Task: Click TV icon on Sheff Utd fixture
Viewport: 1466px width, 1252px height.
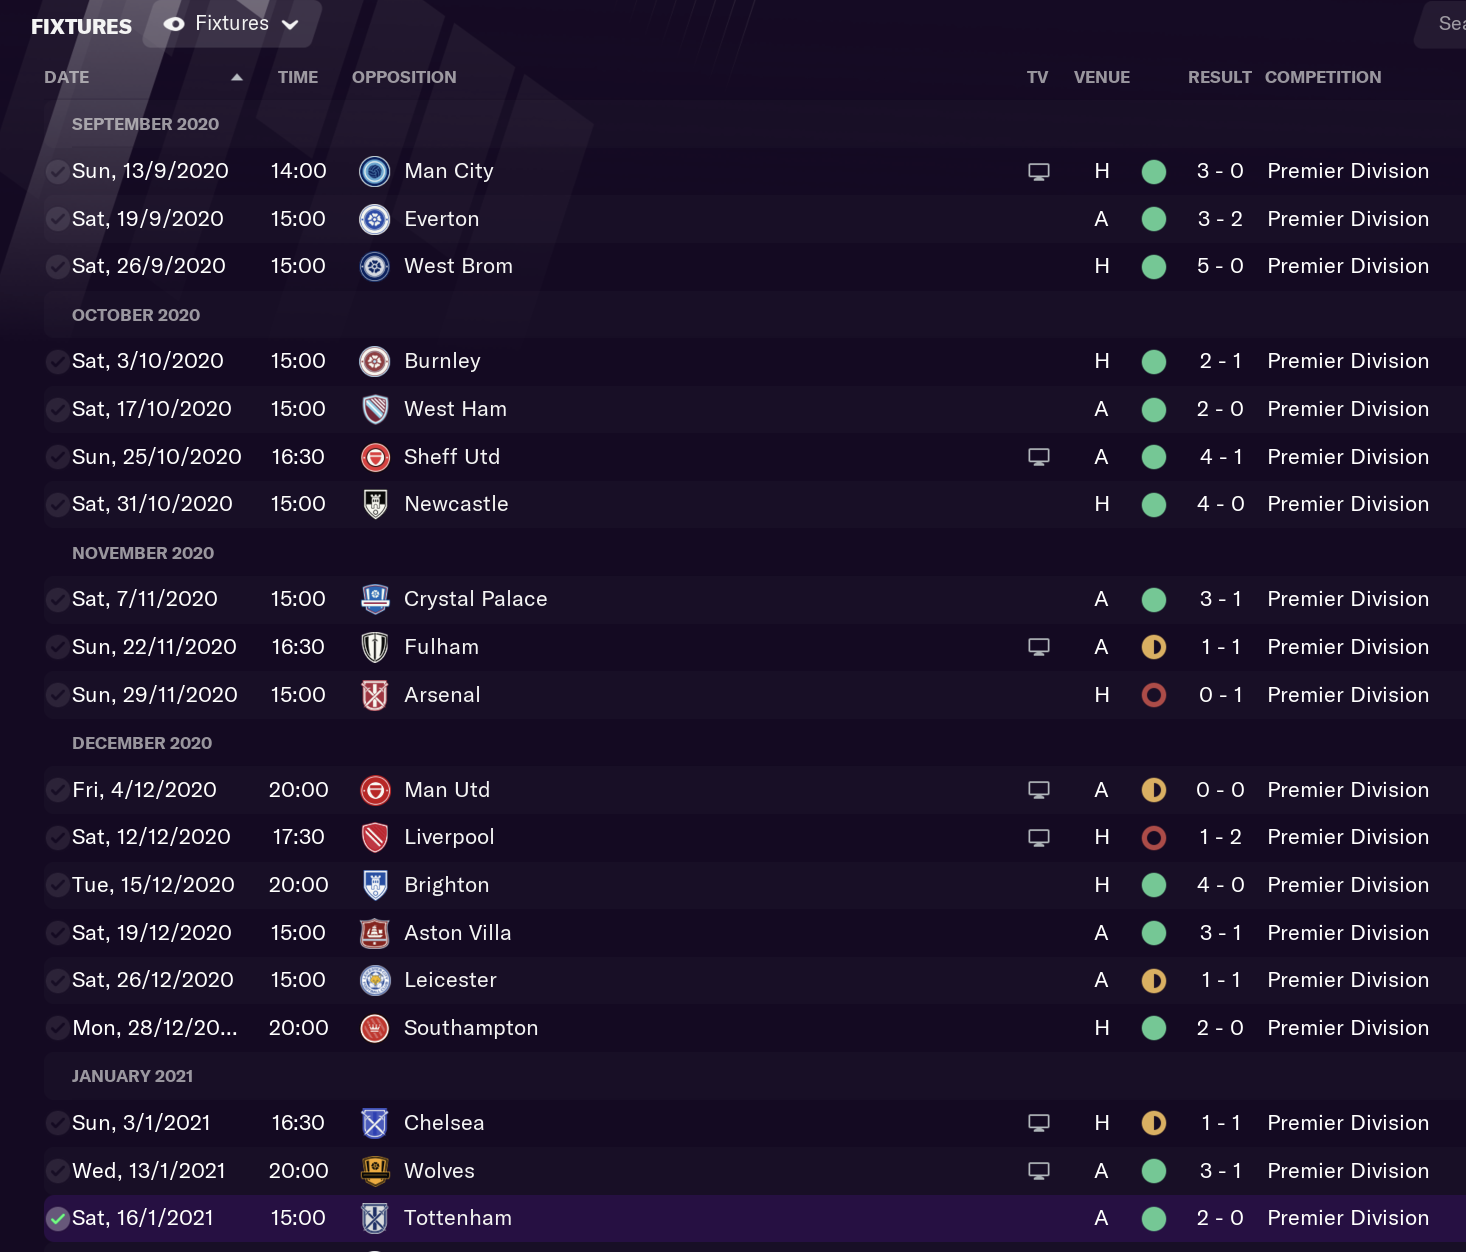Action: click(1039, 457)
